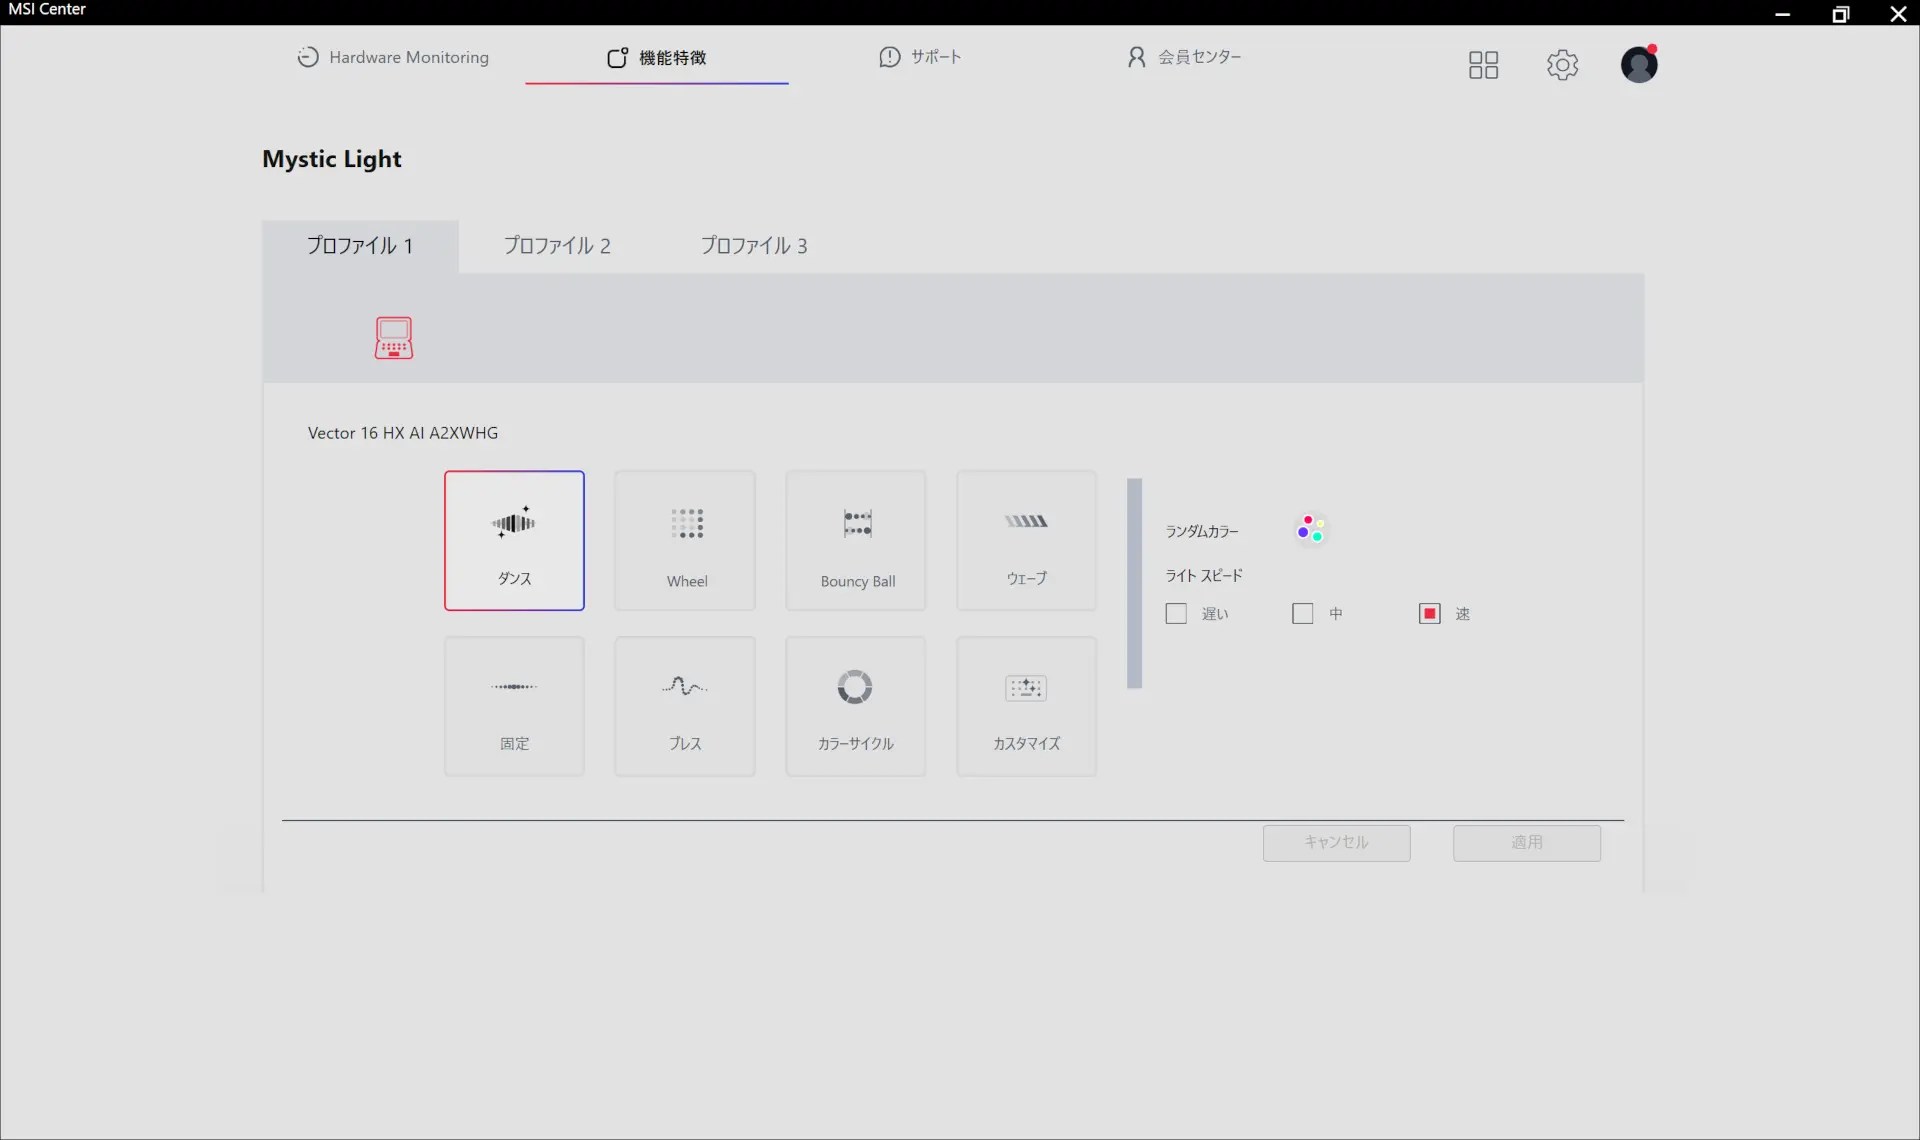Switch to プロファイル 3 tab

pyautogui.click(x=754, y=246)
